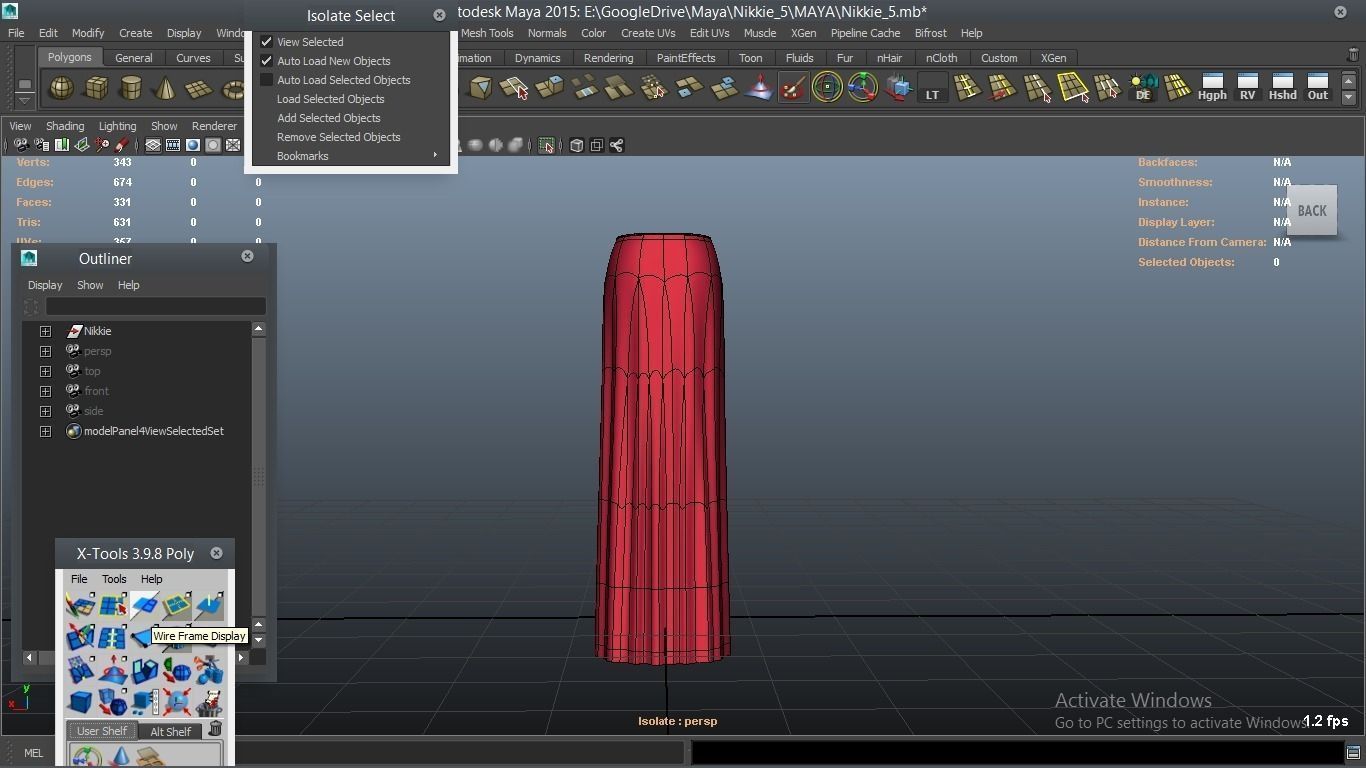Click the shelf trash can icon

(1354, 55)
